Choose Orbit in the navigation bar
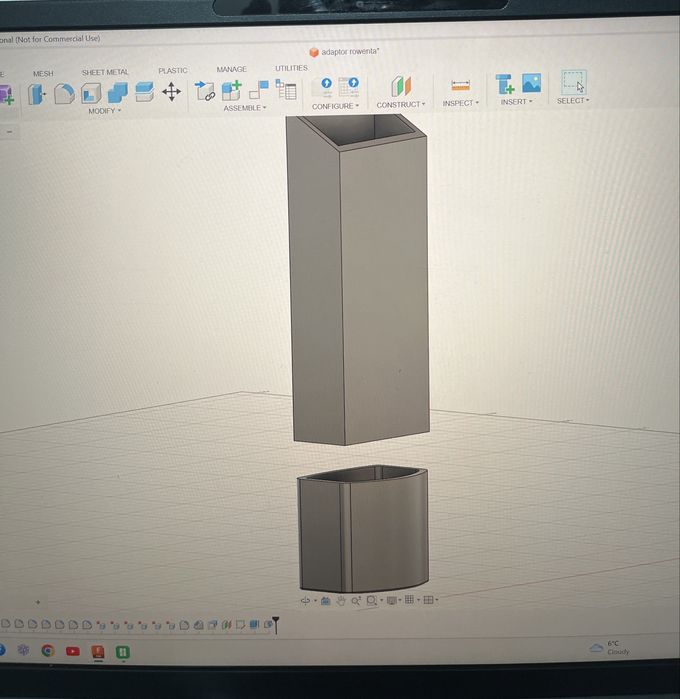The image size is (680, 699). pos(305,601)
